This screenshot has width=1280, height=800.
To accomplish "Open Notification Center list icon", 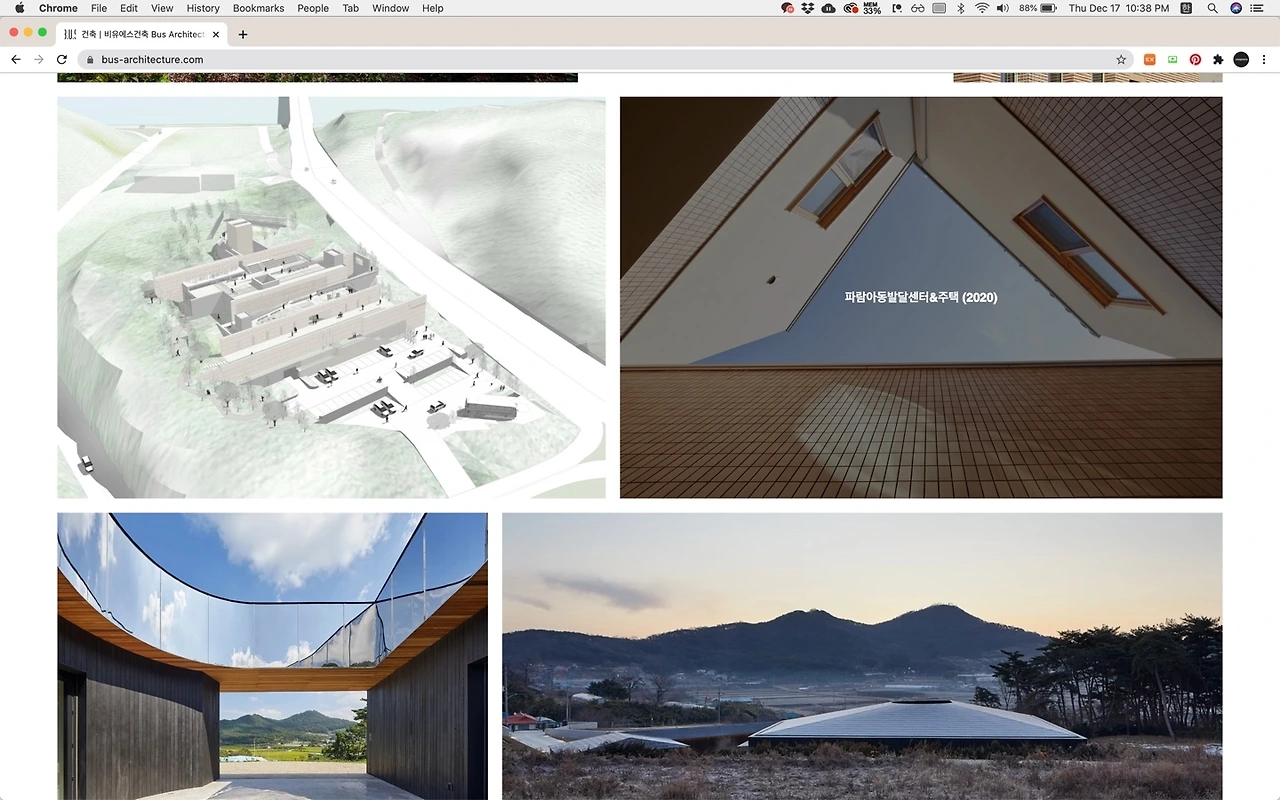I will pos(1258,8).
